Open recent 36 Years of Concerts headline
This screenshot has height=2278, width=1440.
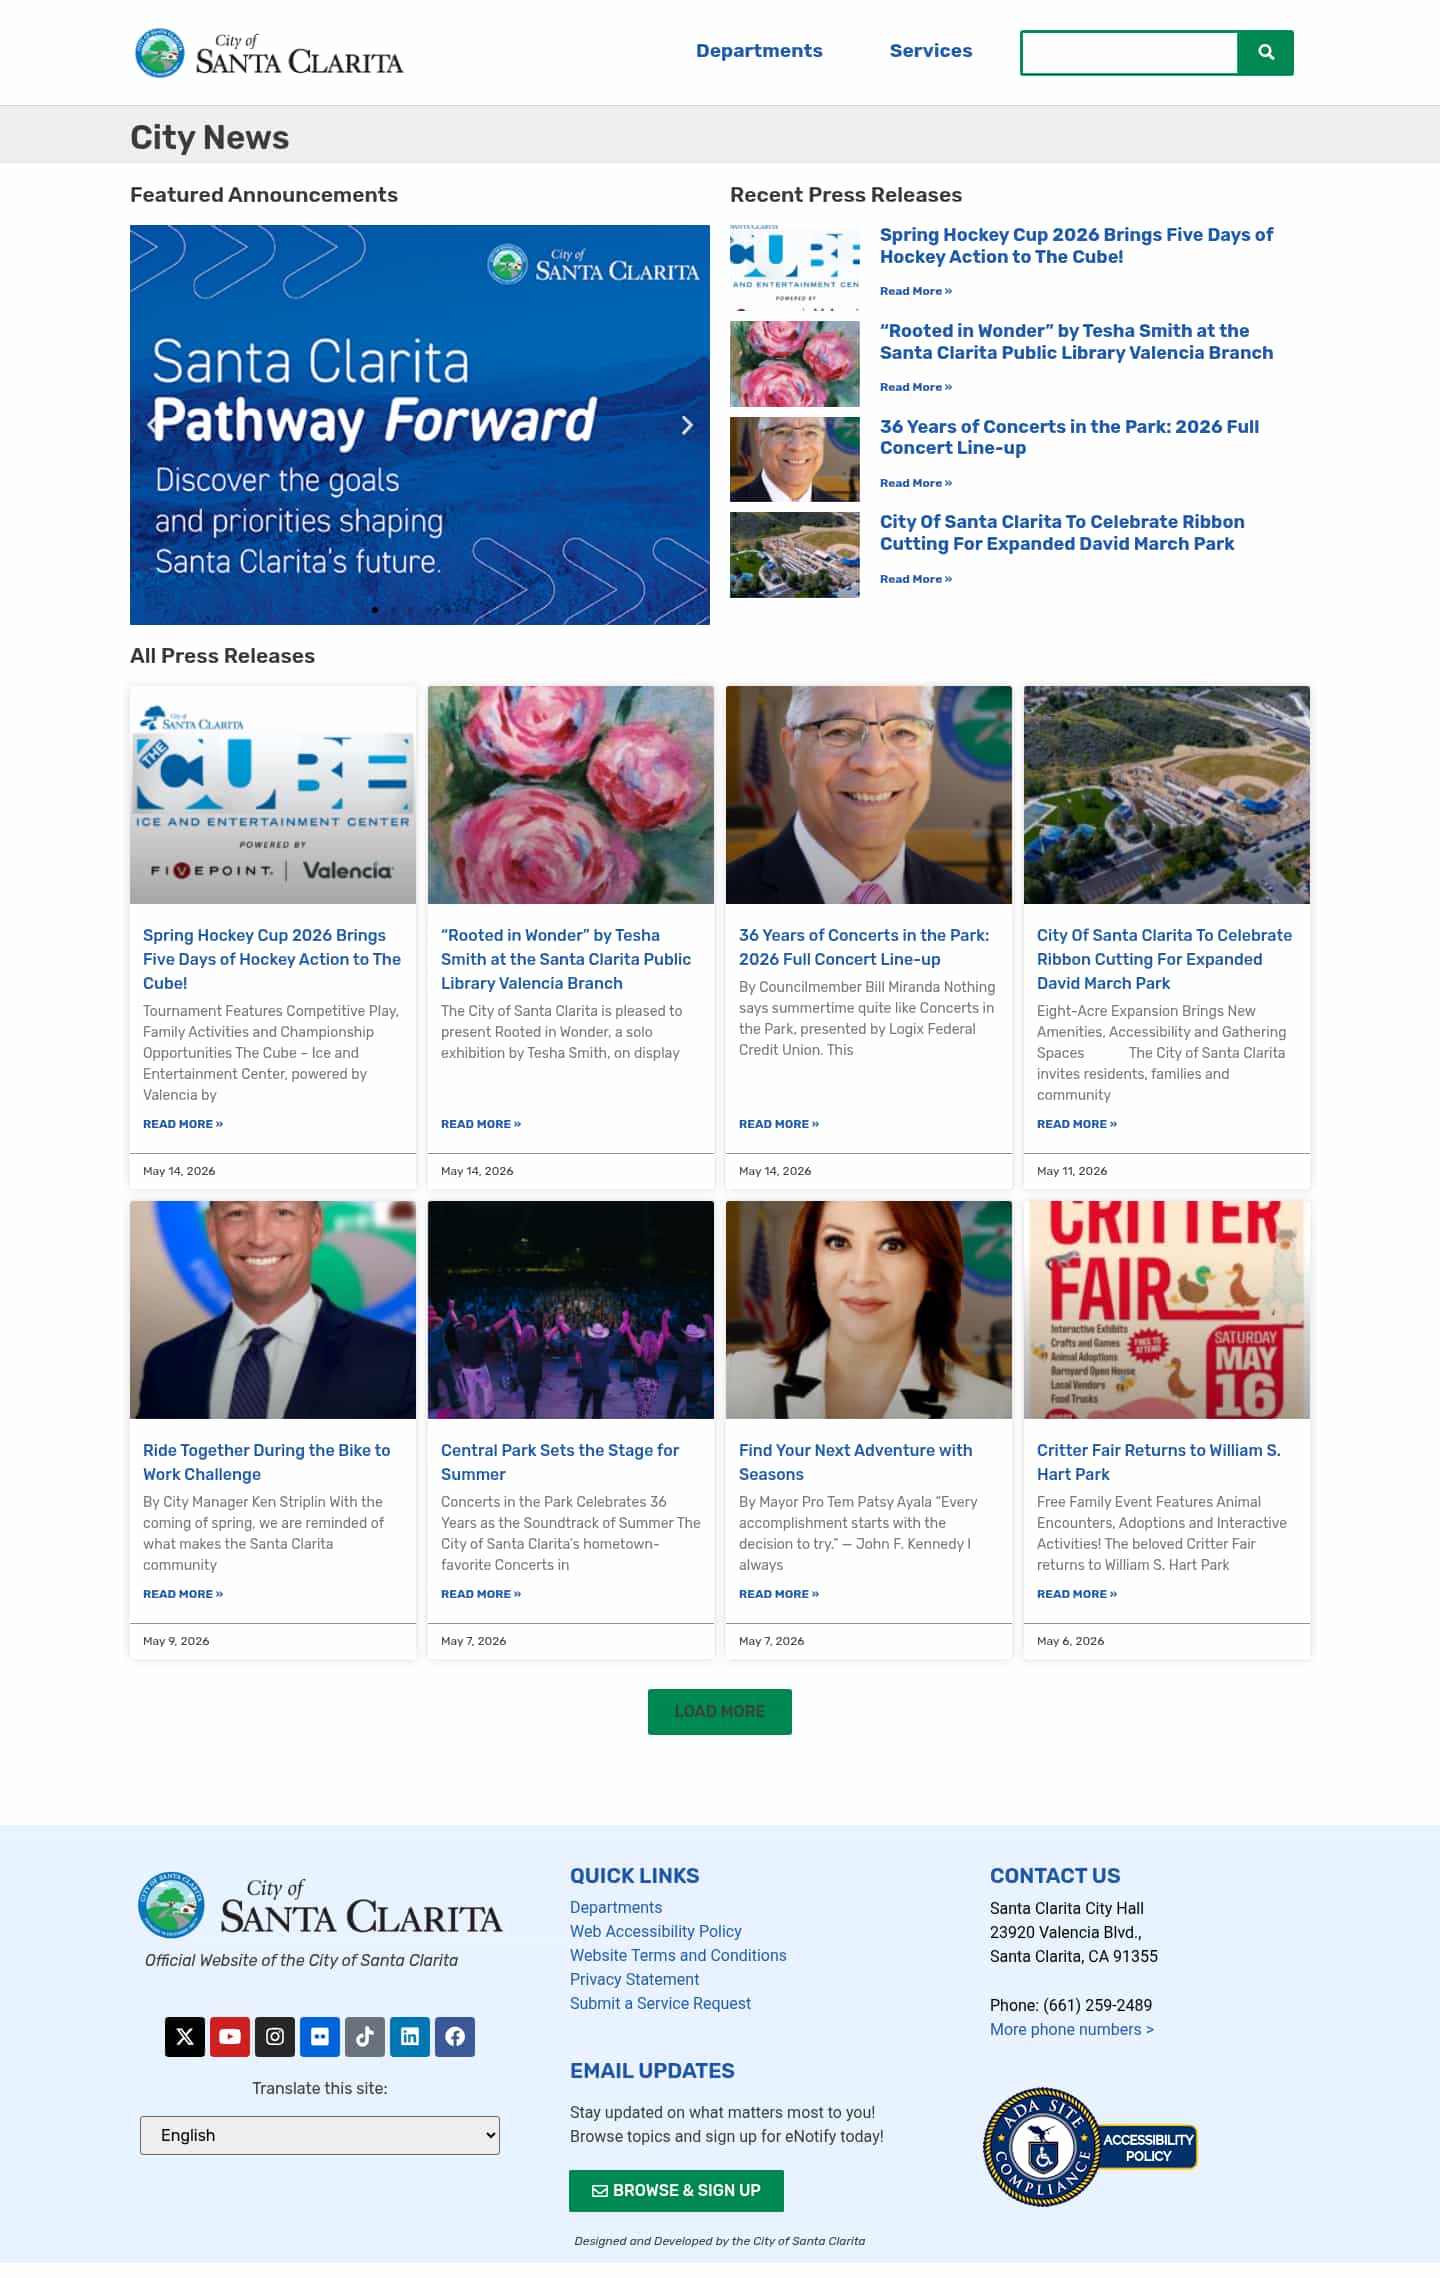(x=1069, y=437)
